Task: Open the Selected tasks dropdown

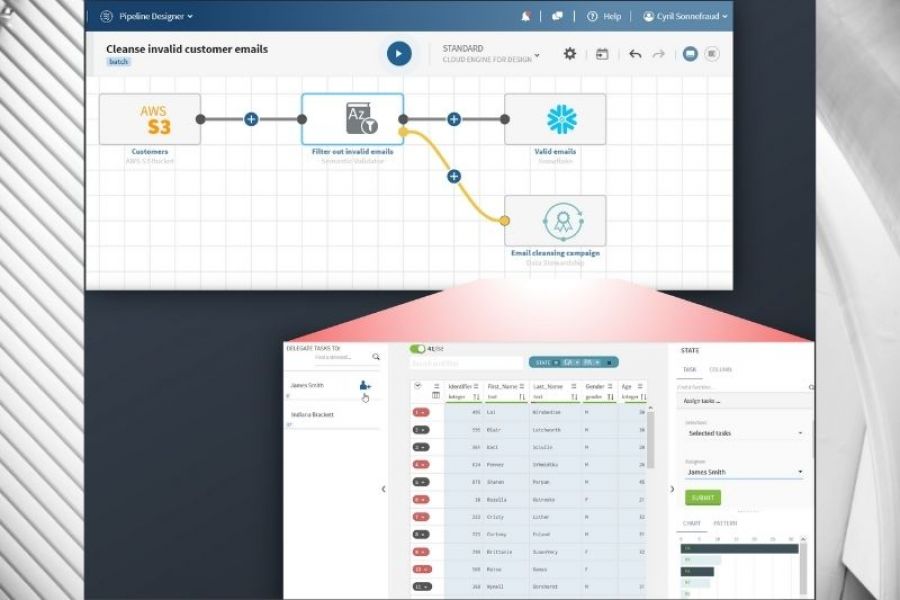Action: click(743, 433)
